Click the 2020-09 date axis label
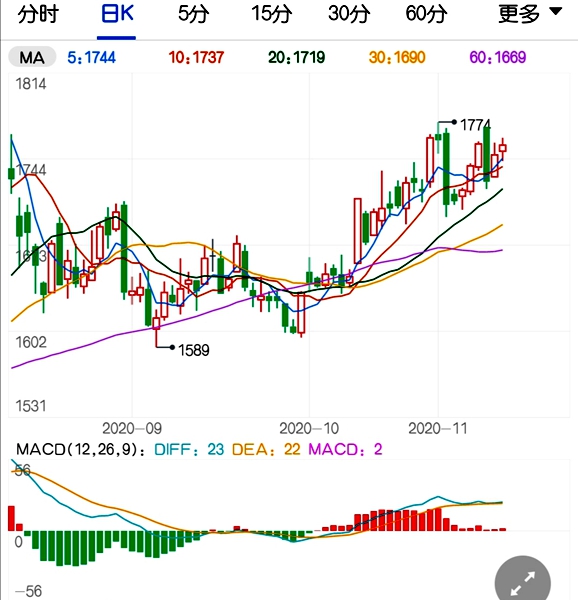Image resolution: width=578 pixels, height=600 pixels. point(132,429)
